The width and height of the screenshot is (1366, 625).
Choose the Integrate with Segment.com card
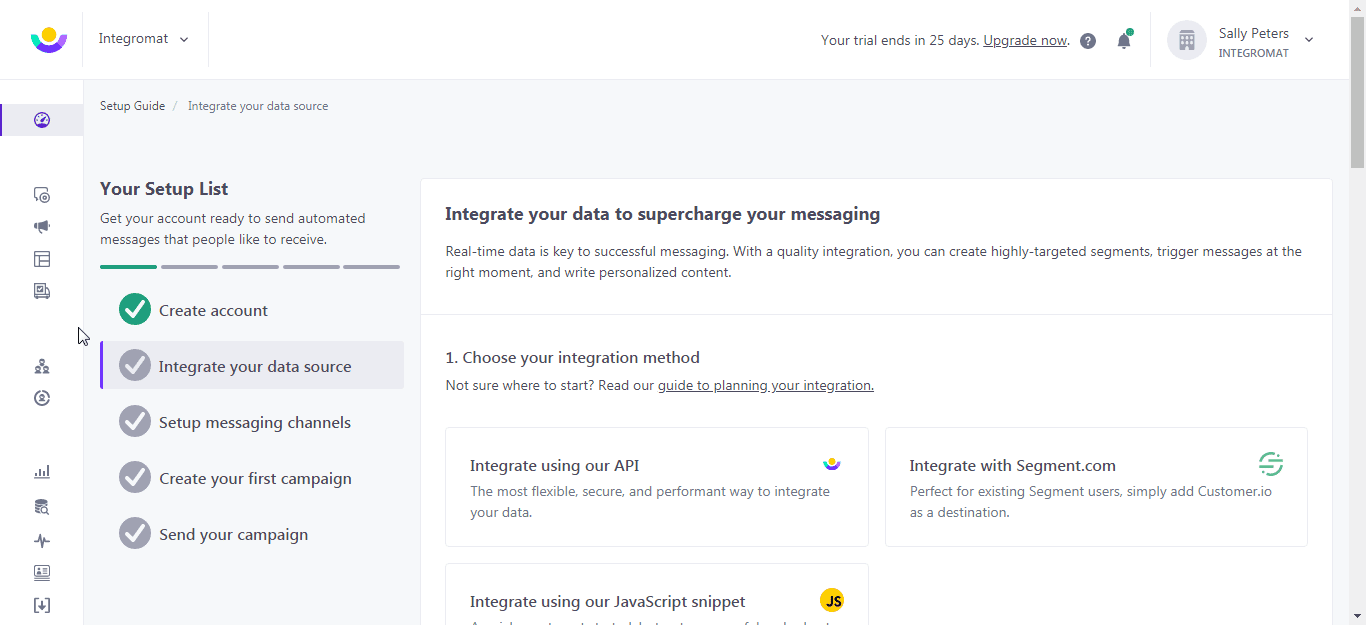click(1096, 487)
